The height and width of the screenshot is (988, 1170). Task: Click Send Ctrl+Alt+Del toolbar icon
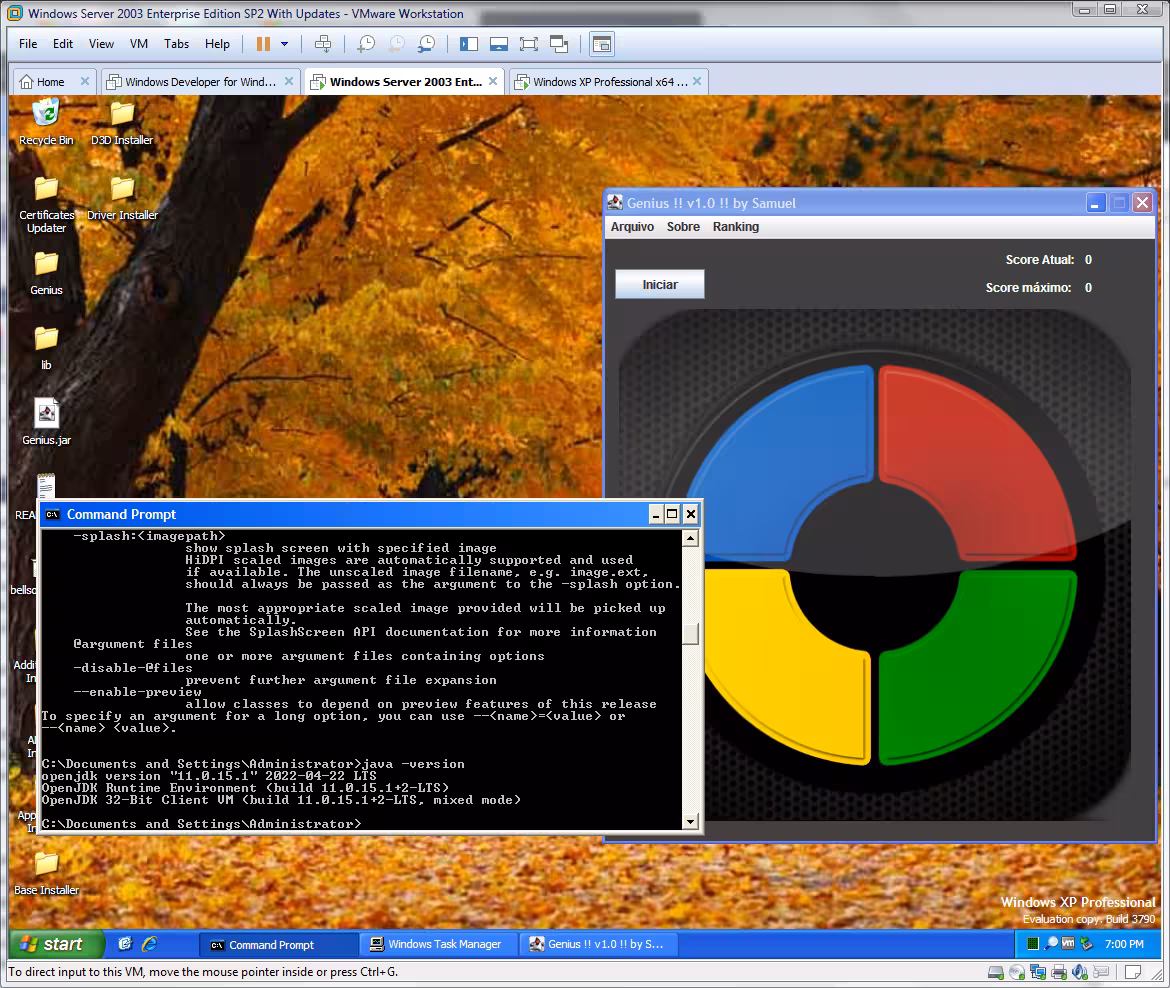[322, 44]
